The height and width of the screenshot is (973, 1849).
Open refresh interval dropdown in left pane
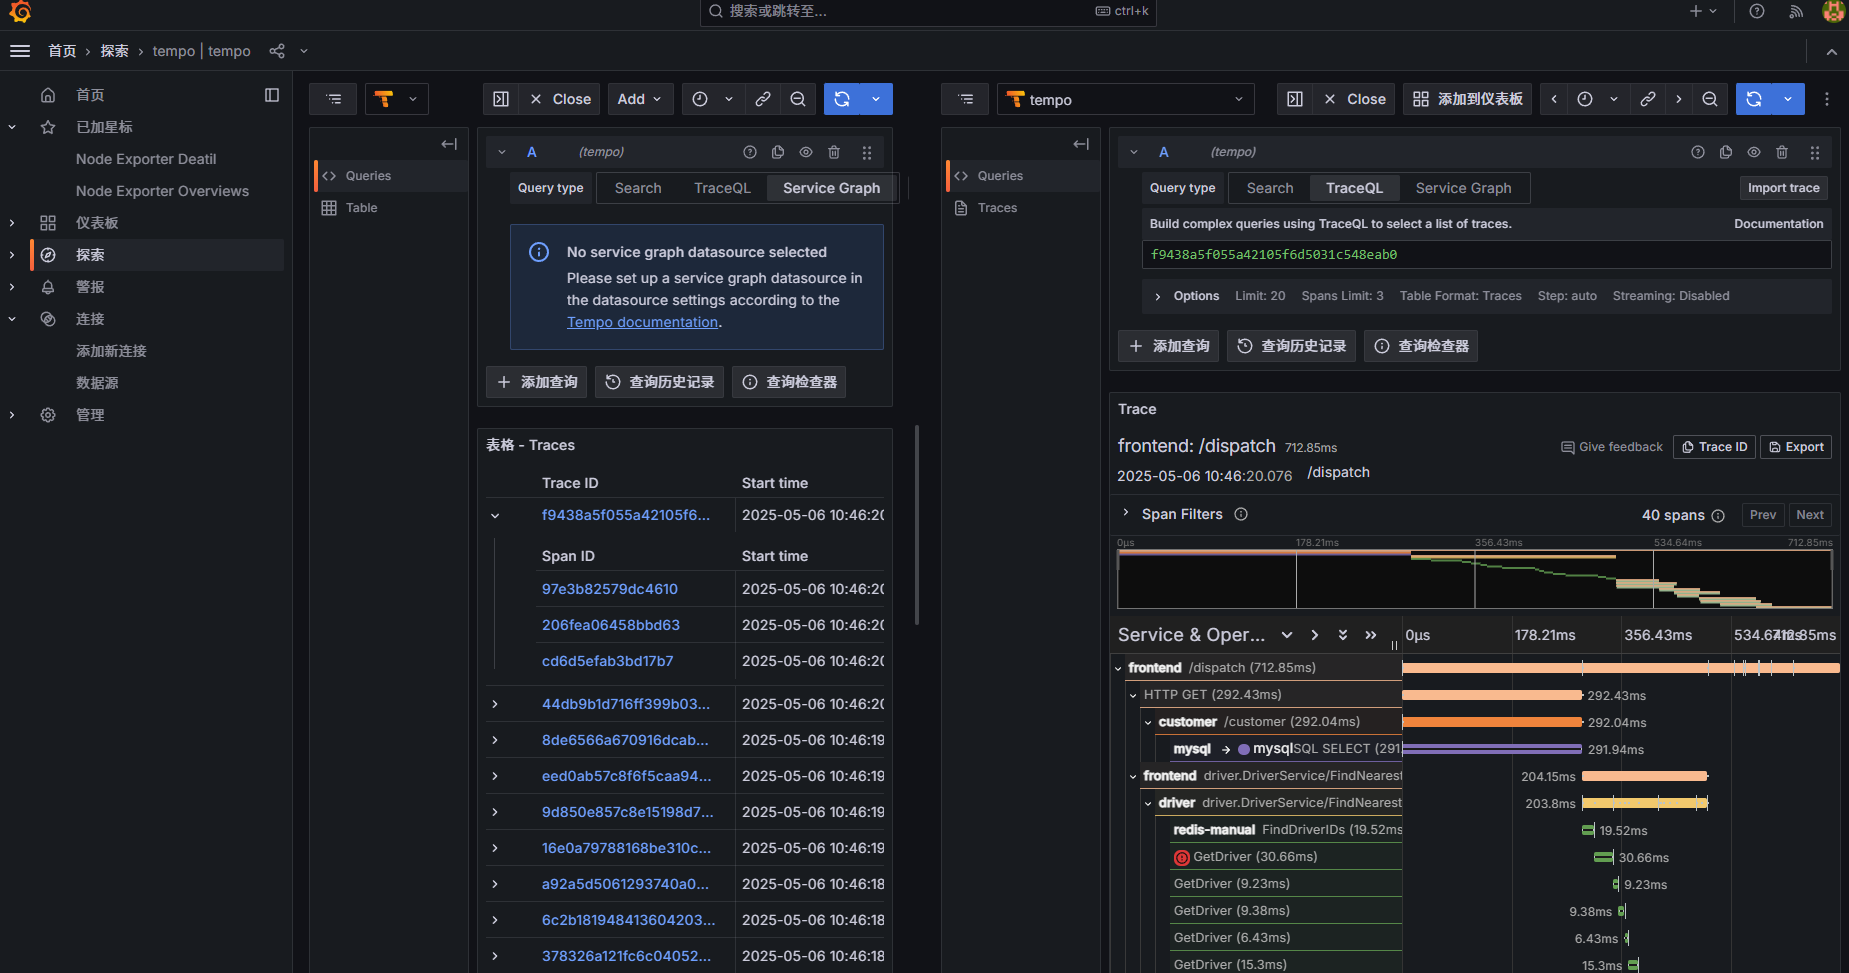(x=876, y=99)
